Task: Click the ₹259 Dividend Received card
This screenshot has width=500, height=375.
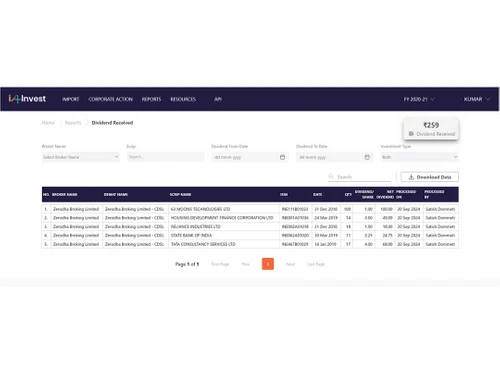Action: pos(431,129)
